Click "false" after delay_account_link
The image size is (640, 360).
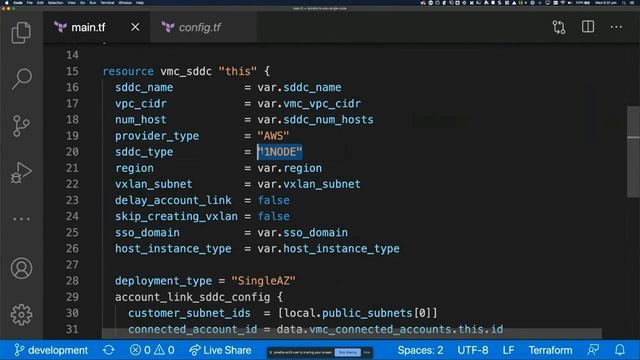tap(273, 200)
